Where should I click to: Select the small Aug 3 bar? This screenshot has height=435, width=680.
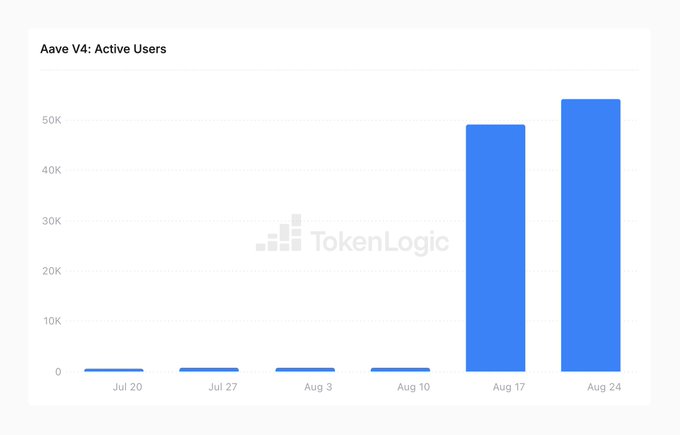tap(305, 370)
